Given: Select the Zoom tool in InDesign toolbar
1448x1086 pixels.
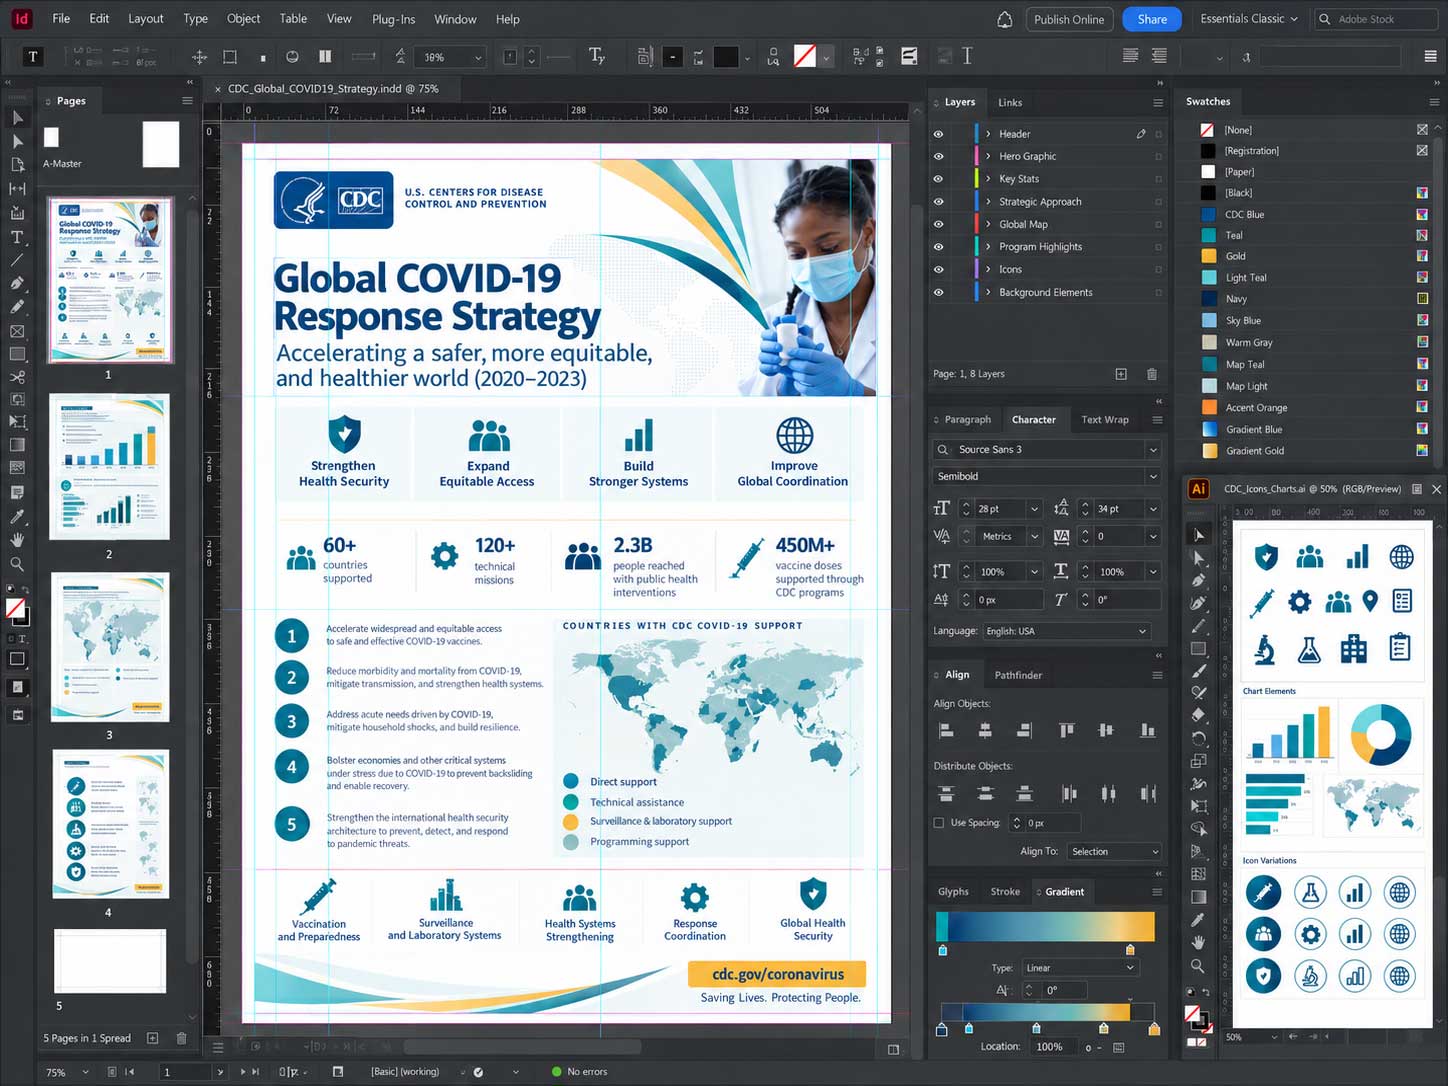Looking at the screenshot, I should pyautogui.click(x=17, y=564).
